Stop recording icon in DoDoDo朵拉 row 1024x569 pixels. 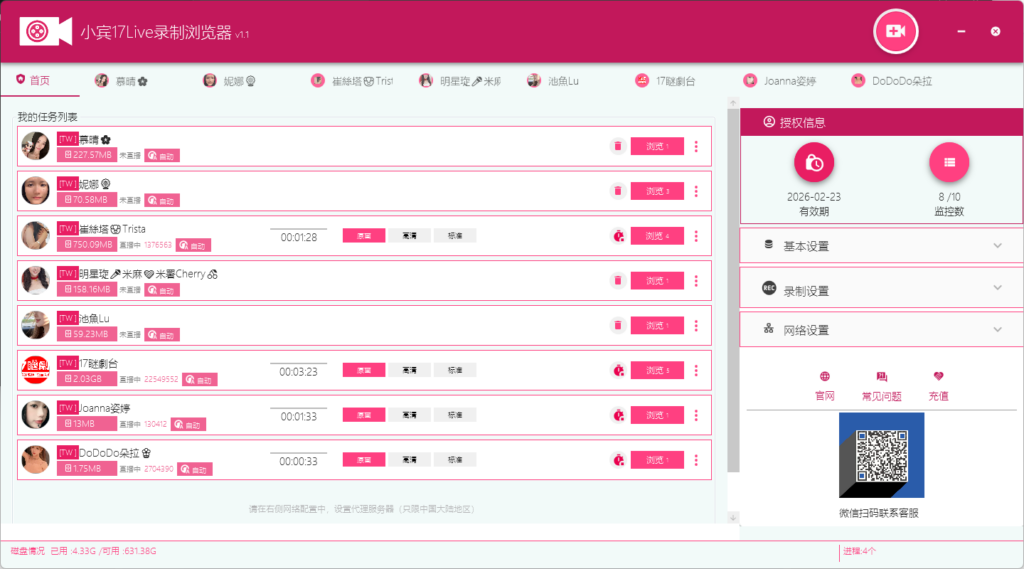pos(618,460)
